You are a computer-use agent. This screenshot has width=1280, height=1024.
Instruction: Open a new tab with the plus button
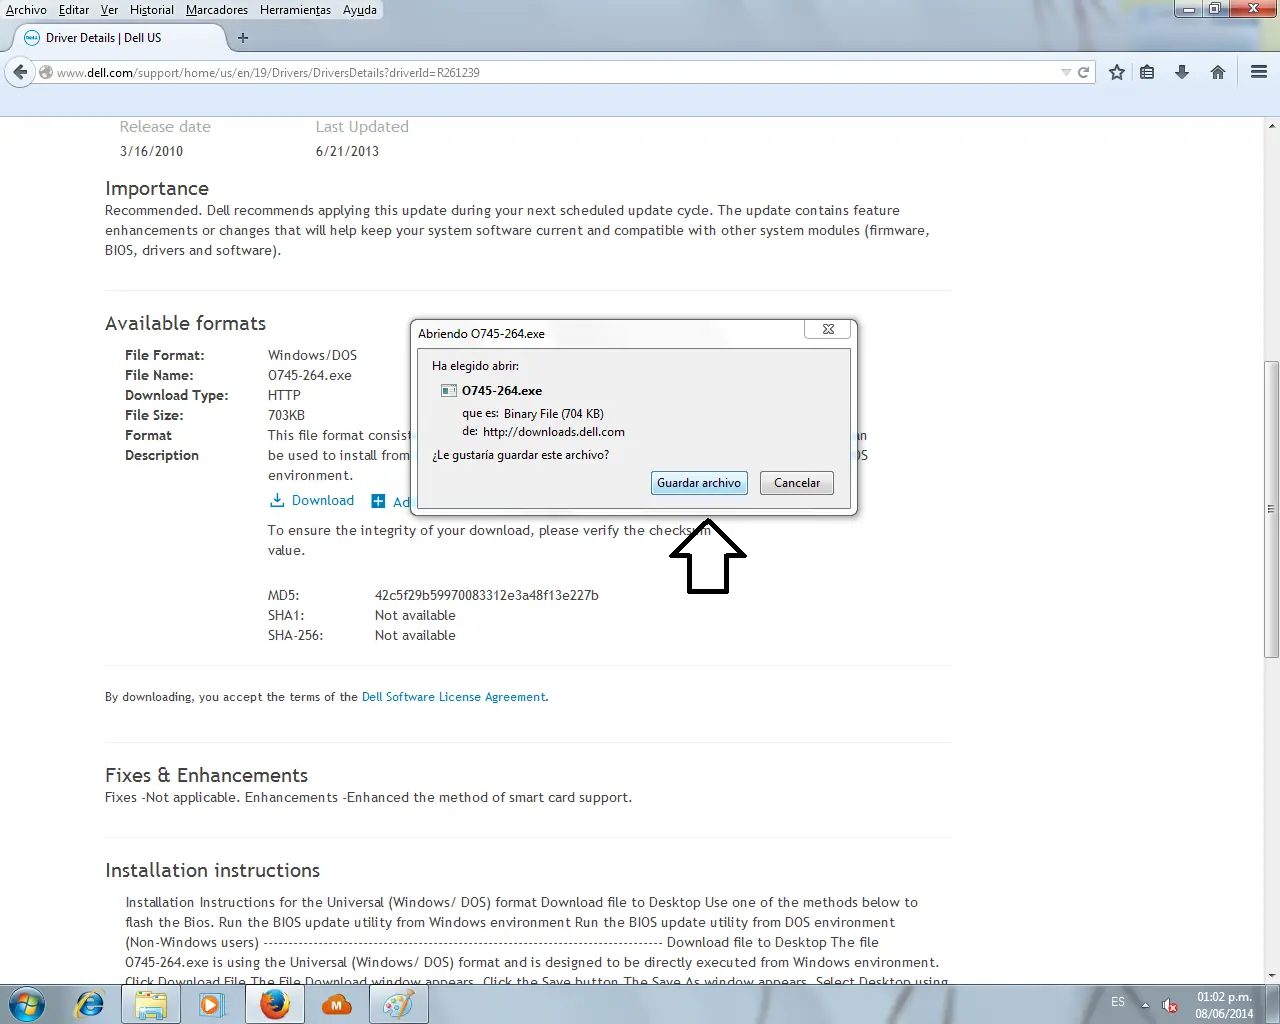point(243,38)
